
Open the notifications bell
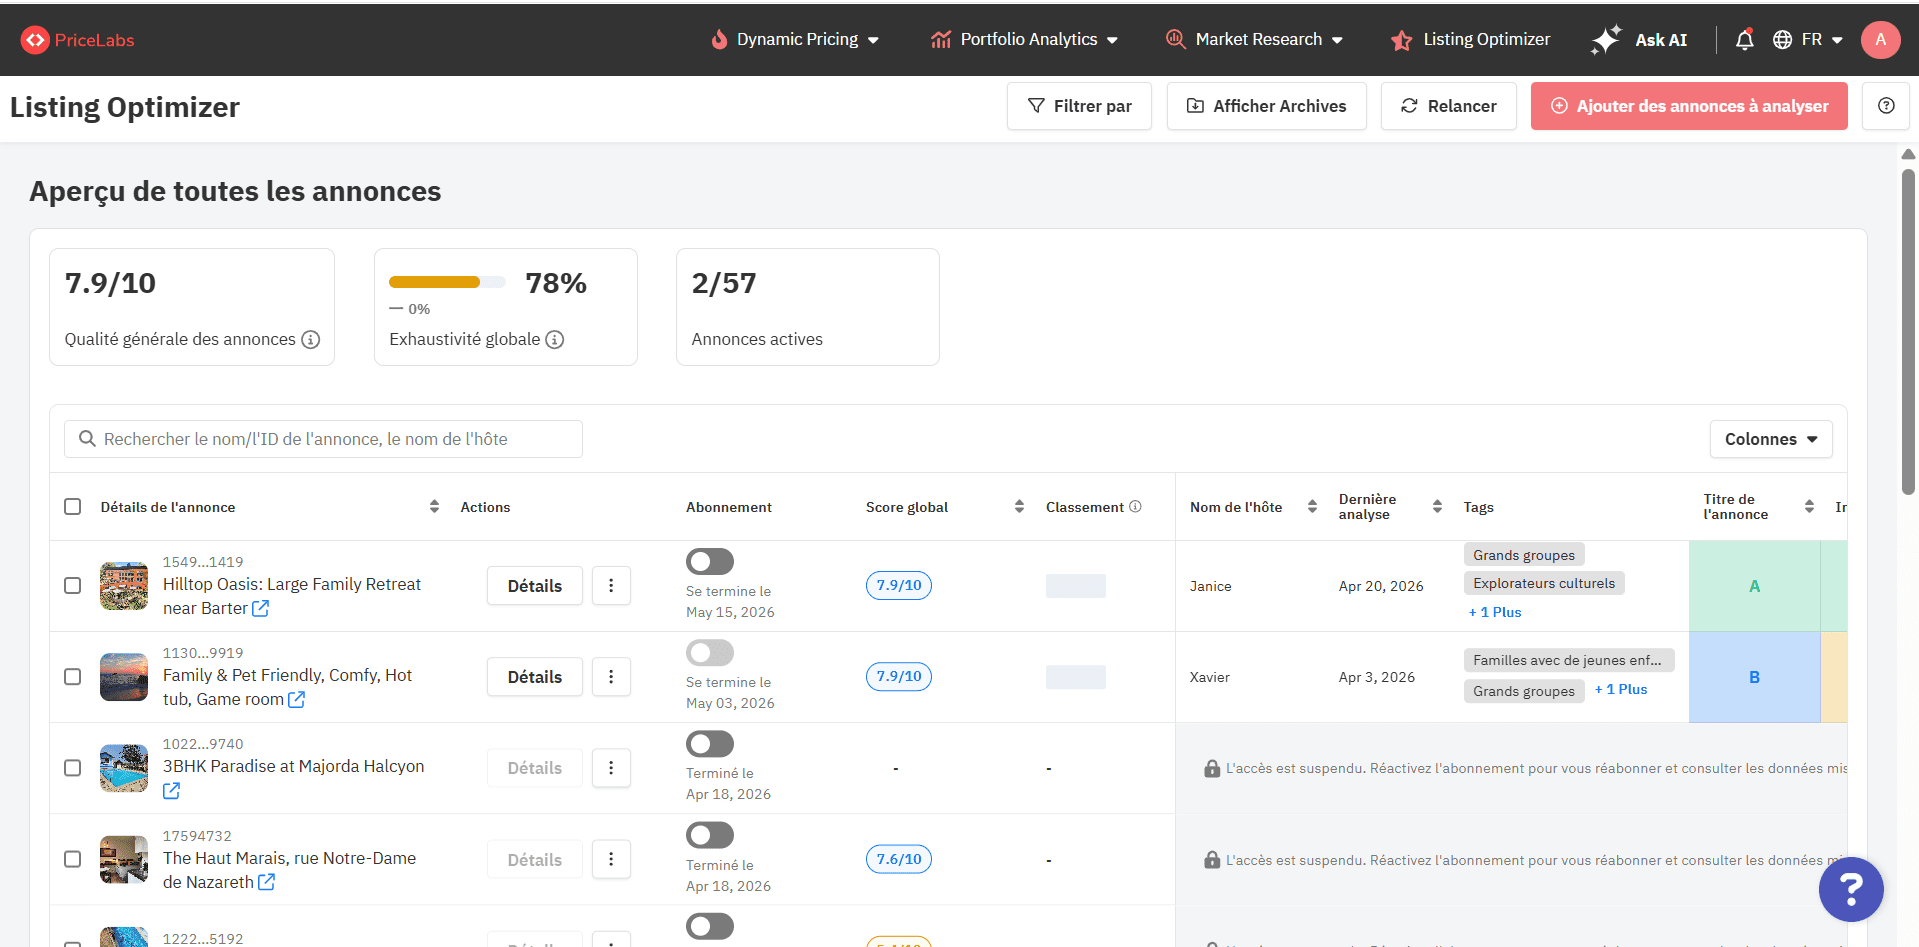1744,39
